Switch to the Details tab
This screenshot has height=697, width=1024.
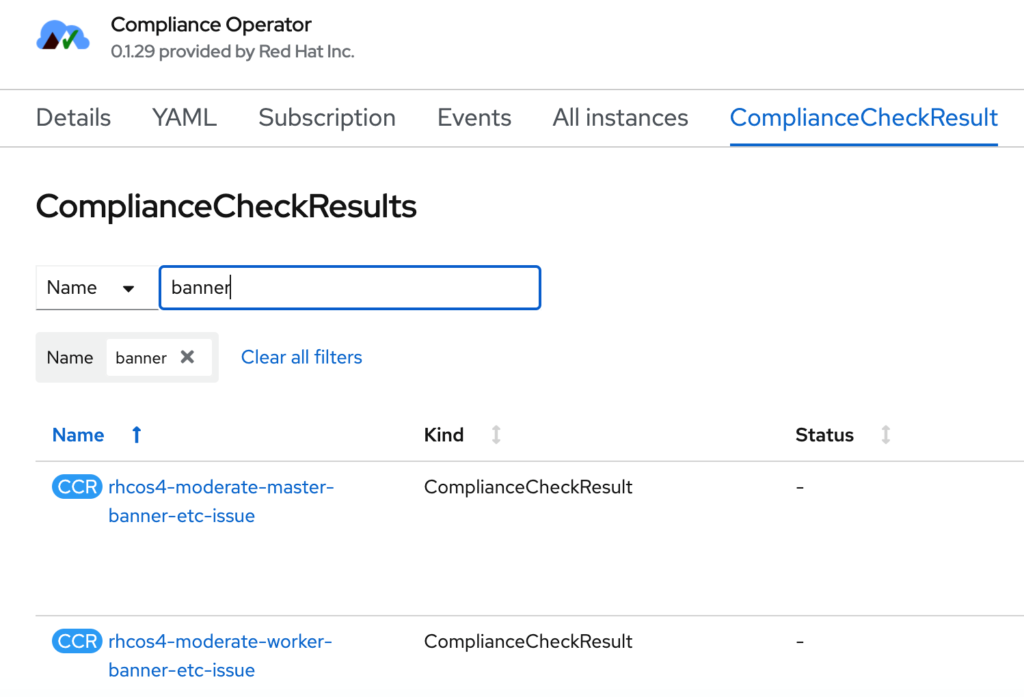point(73,118)
